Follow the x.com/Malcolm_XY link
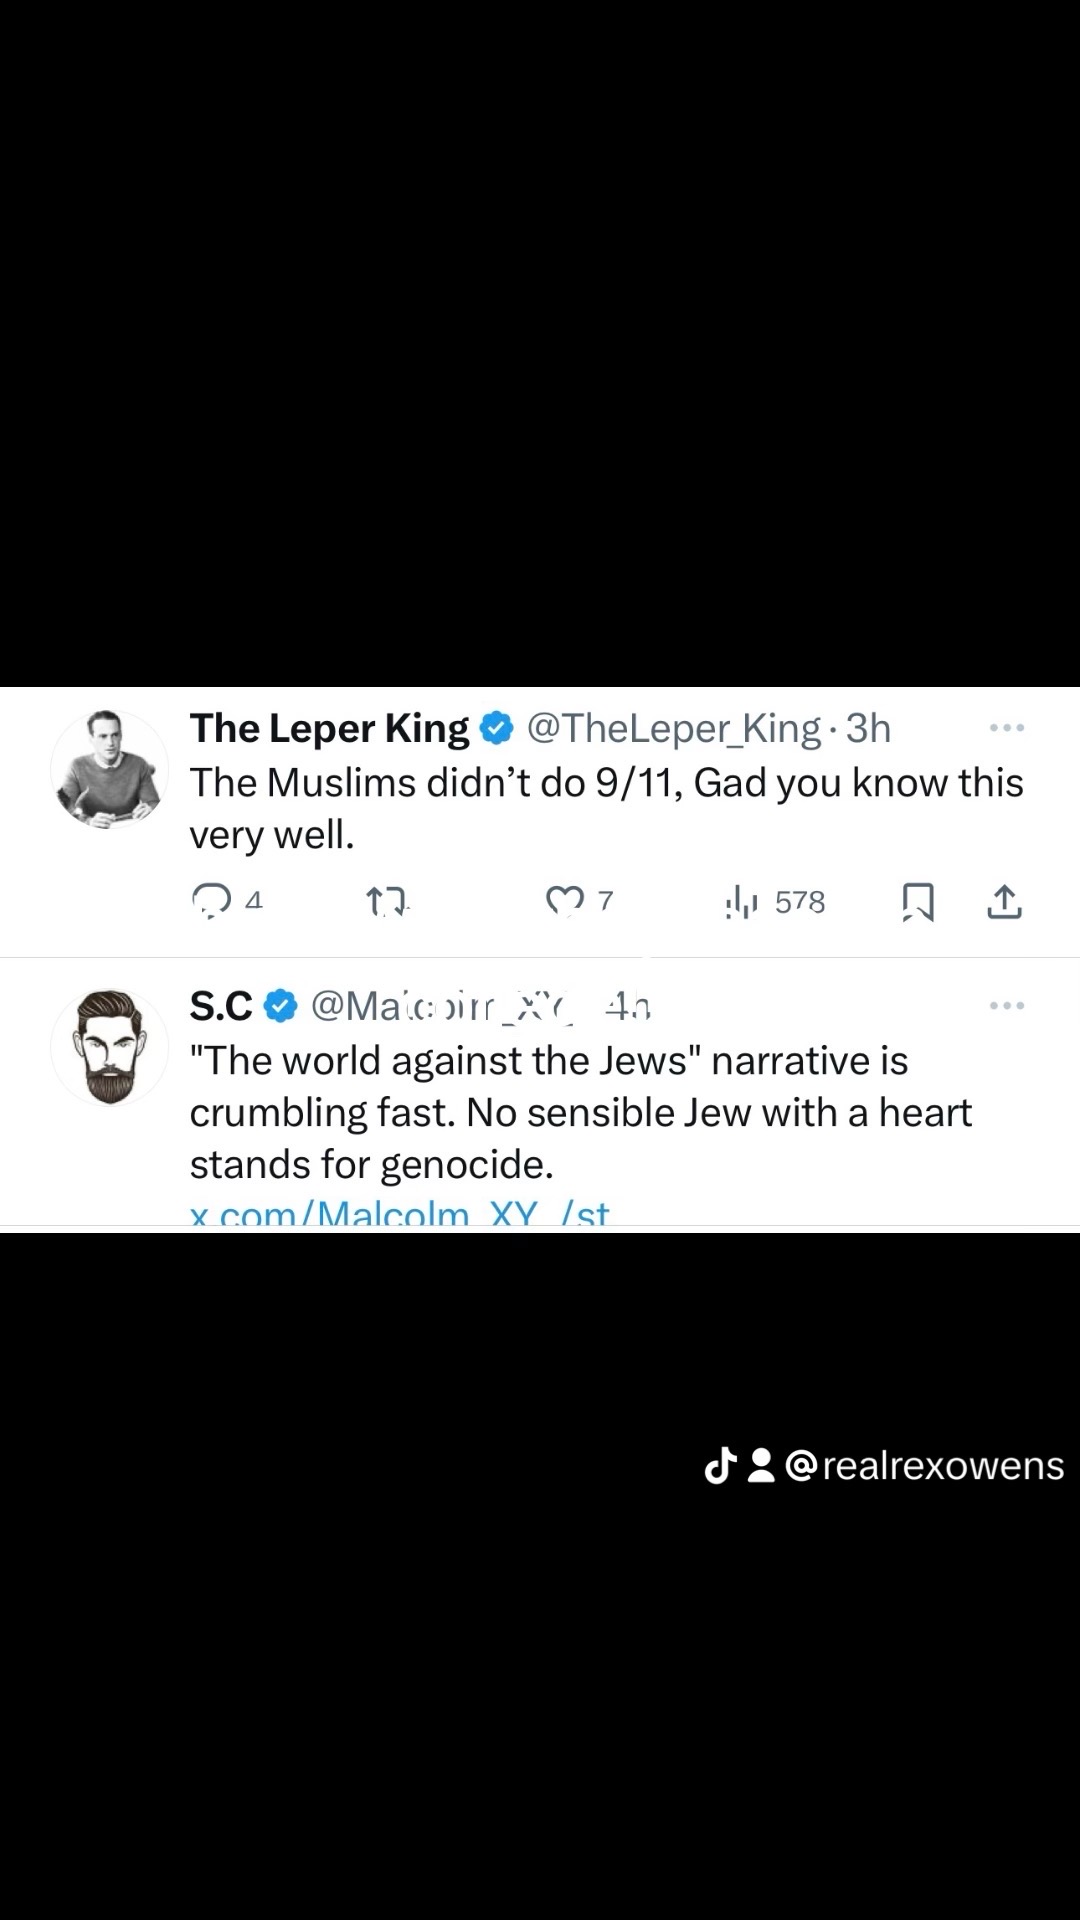Image resolution: width=1080 pixels, height=1920 pixels. tap(400, 1213)
